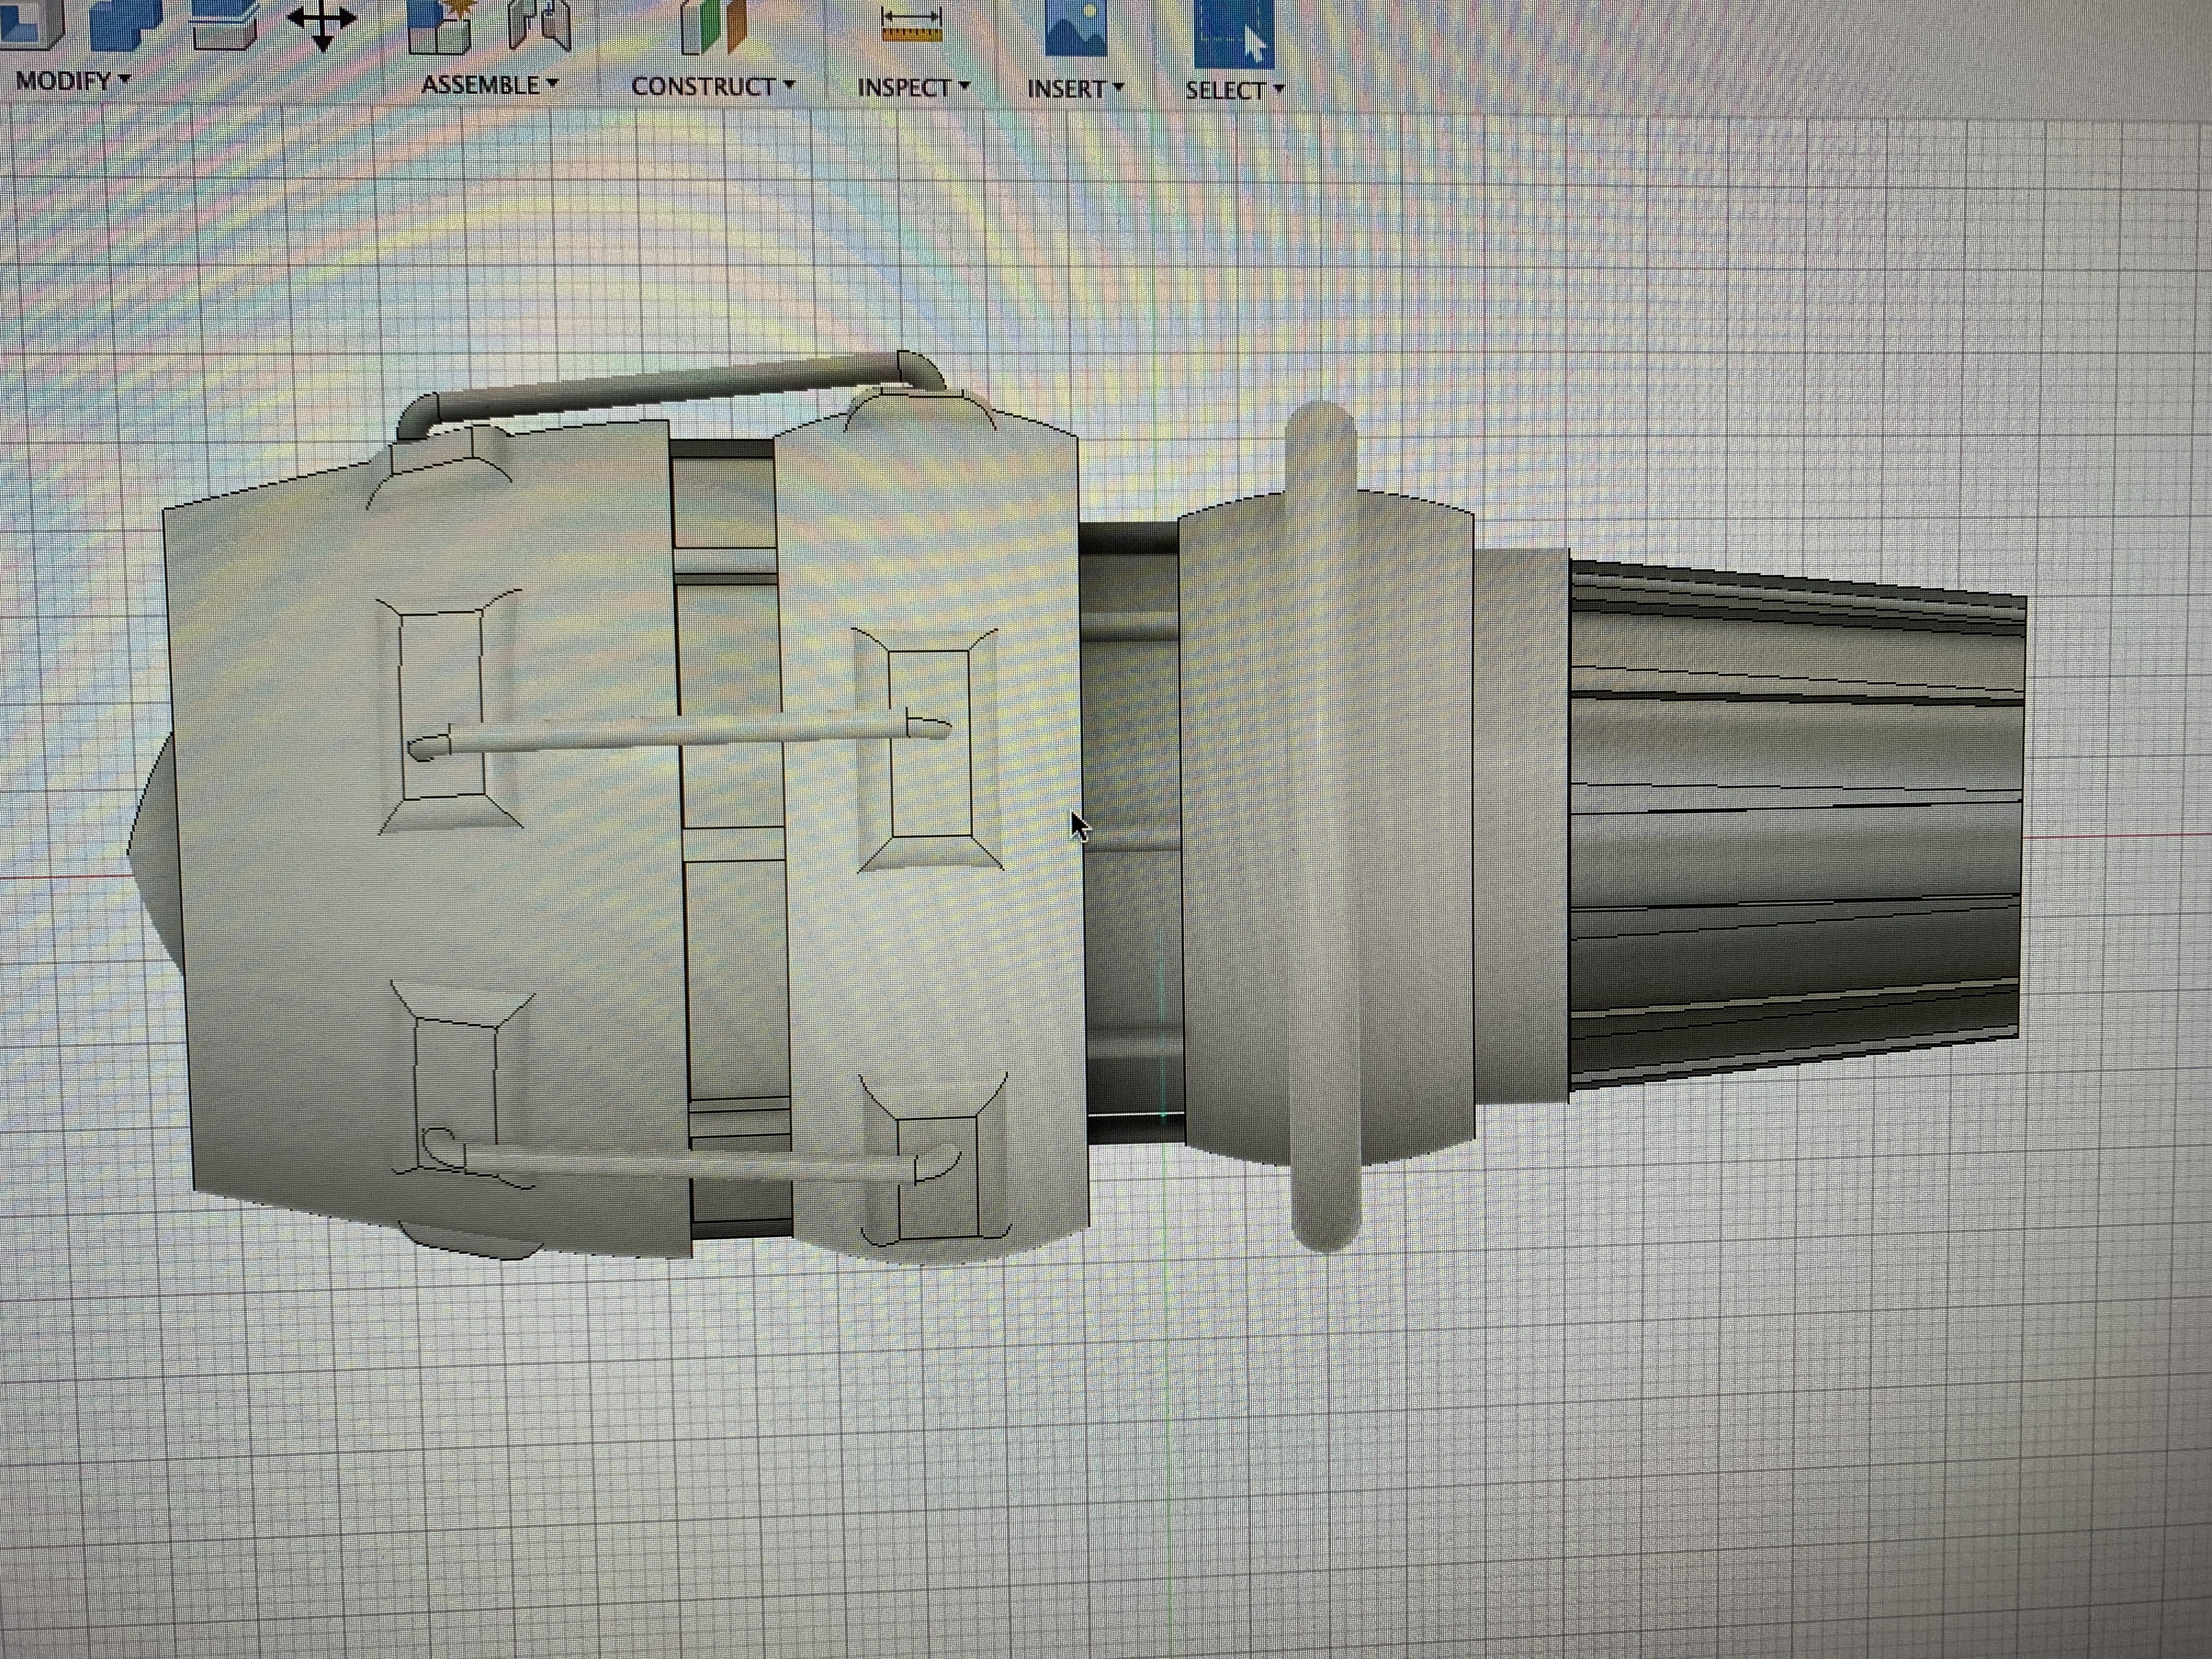Activate the Select cursor tool icon

1233,32
